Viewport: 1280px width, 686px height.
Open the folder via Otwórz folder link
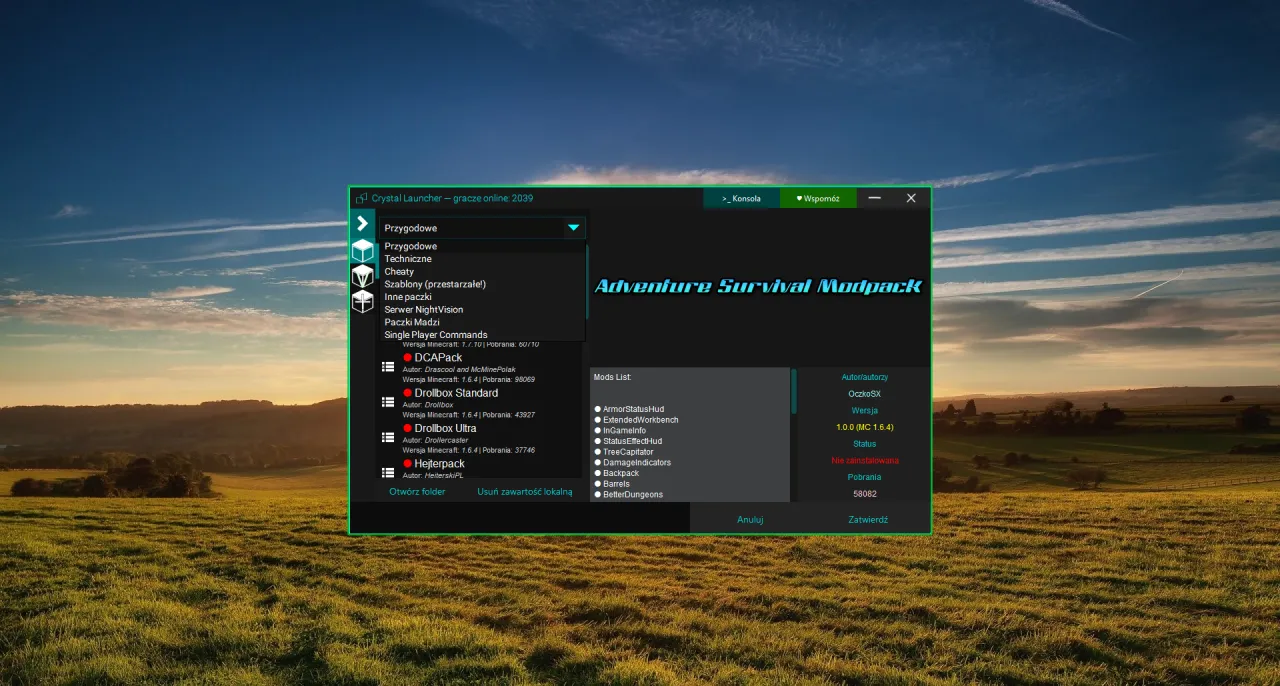[x=418, y=491]
